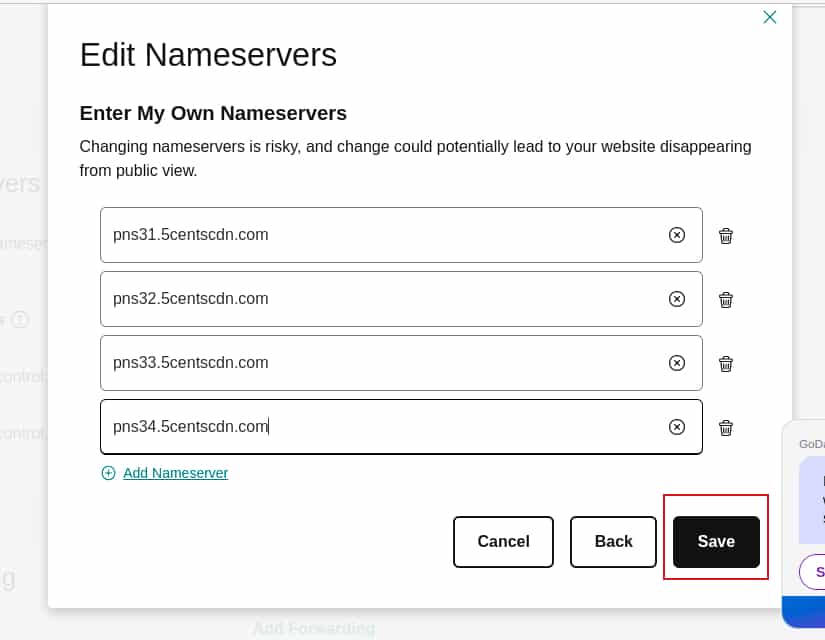Screen dimensions: 825x640
Task: Click the plus icon beside Add Nameserver
Action: click(x=108, y=473)
